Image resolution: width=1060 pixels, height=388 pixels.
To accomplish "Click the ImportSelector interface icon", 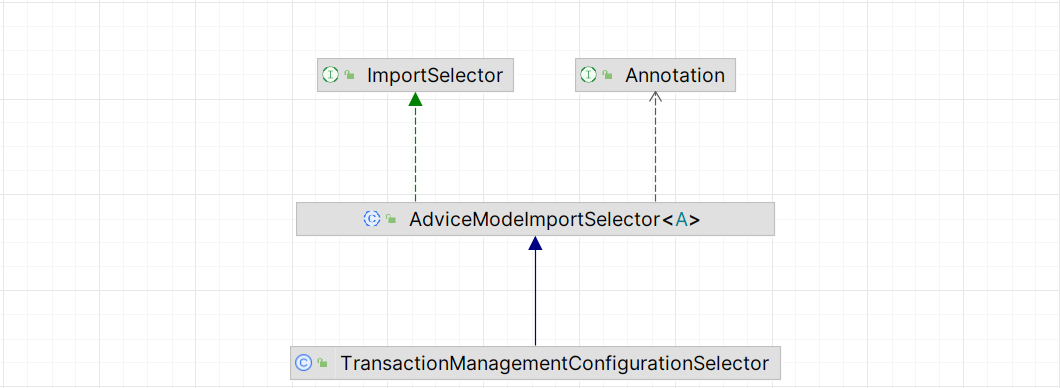I will point(330,75).
